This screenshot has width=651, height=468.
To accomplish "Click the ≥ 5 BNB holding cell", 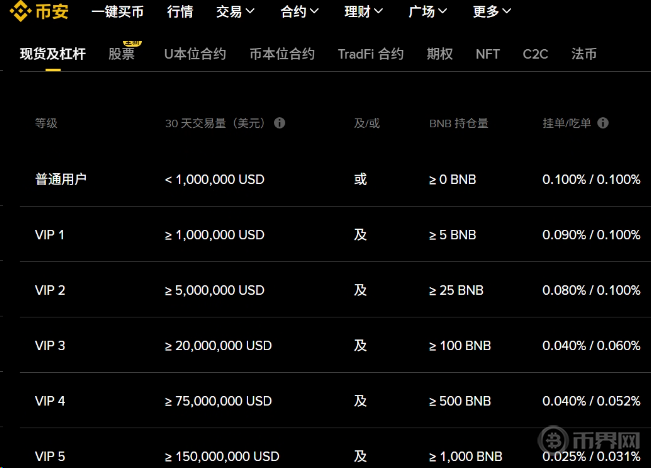I will click(x=453, y=235).
